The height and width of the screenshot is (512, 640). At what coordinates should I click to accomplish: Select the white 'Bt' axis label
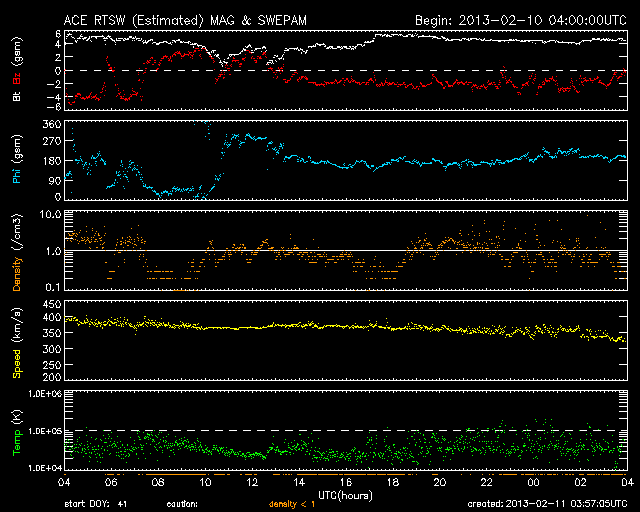17,96
